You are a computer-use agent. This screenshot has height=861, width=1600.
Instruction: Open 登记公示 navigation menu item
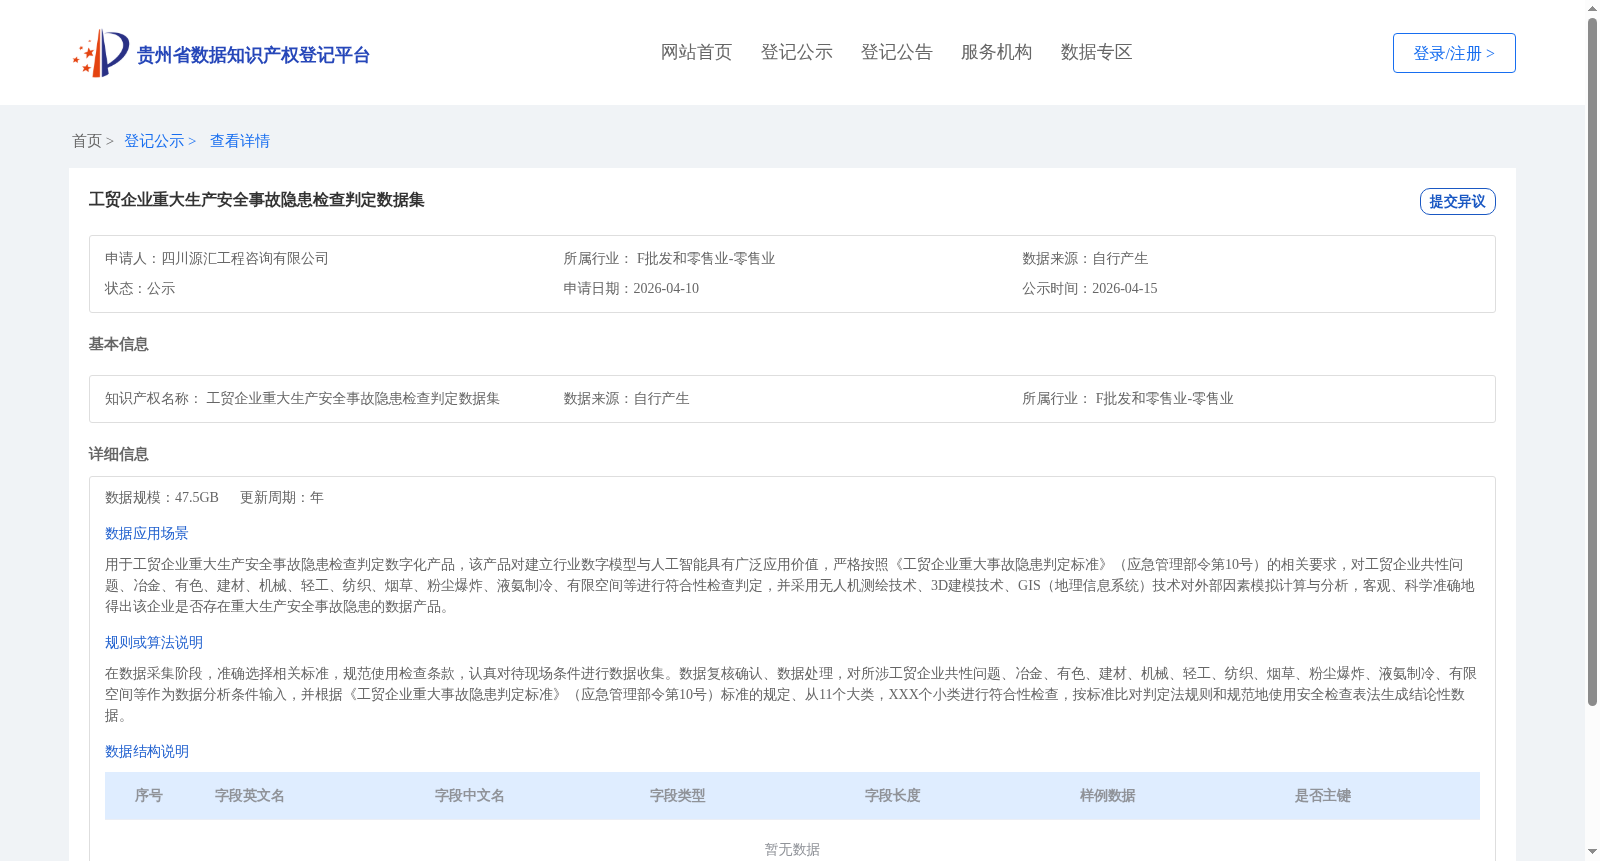pos(796,52)
